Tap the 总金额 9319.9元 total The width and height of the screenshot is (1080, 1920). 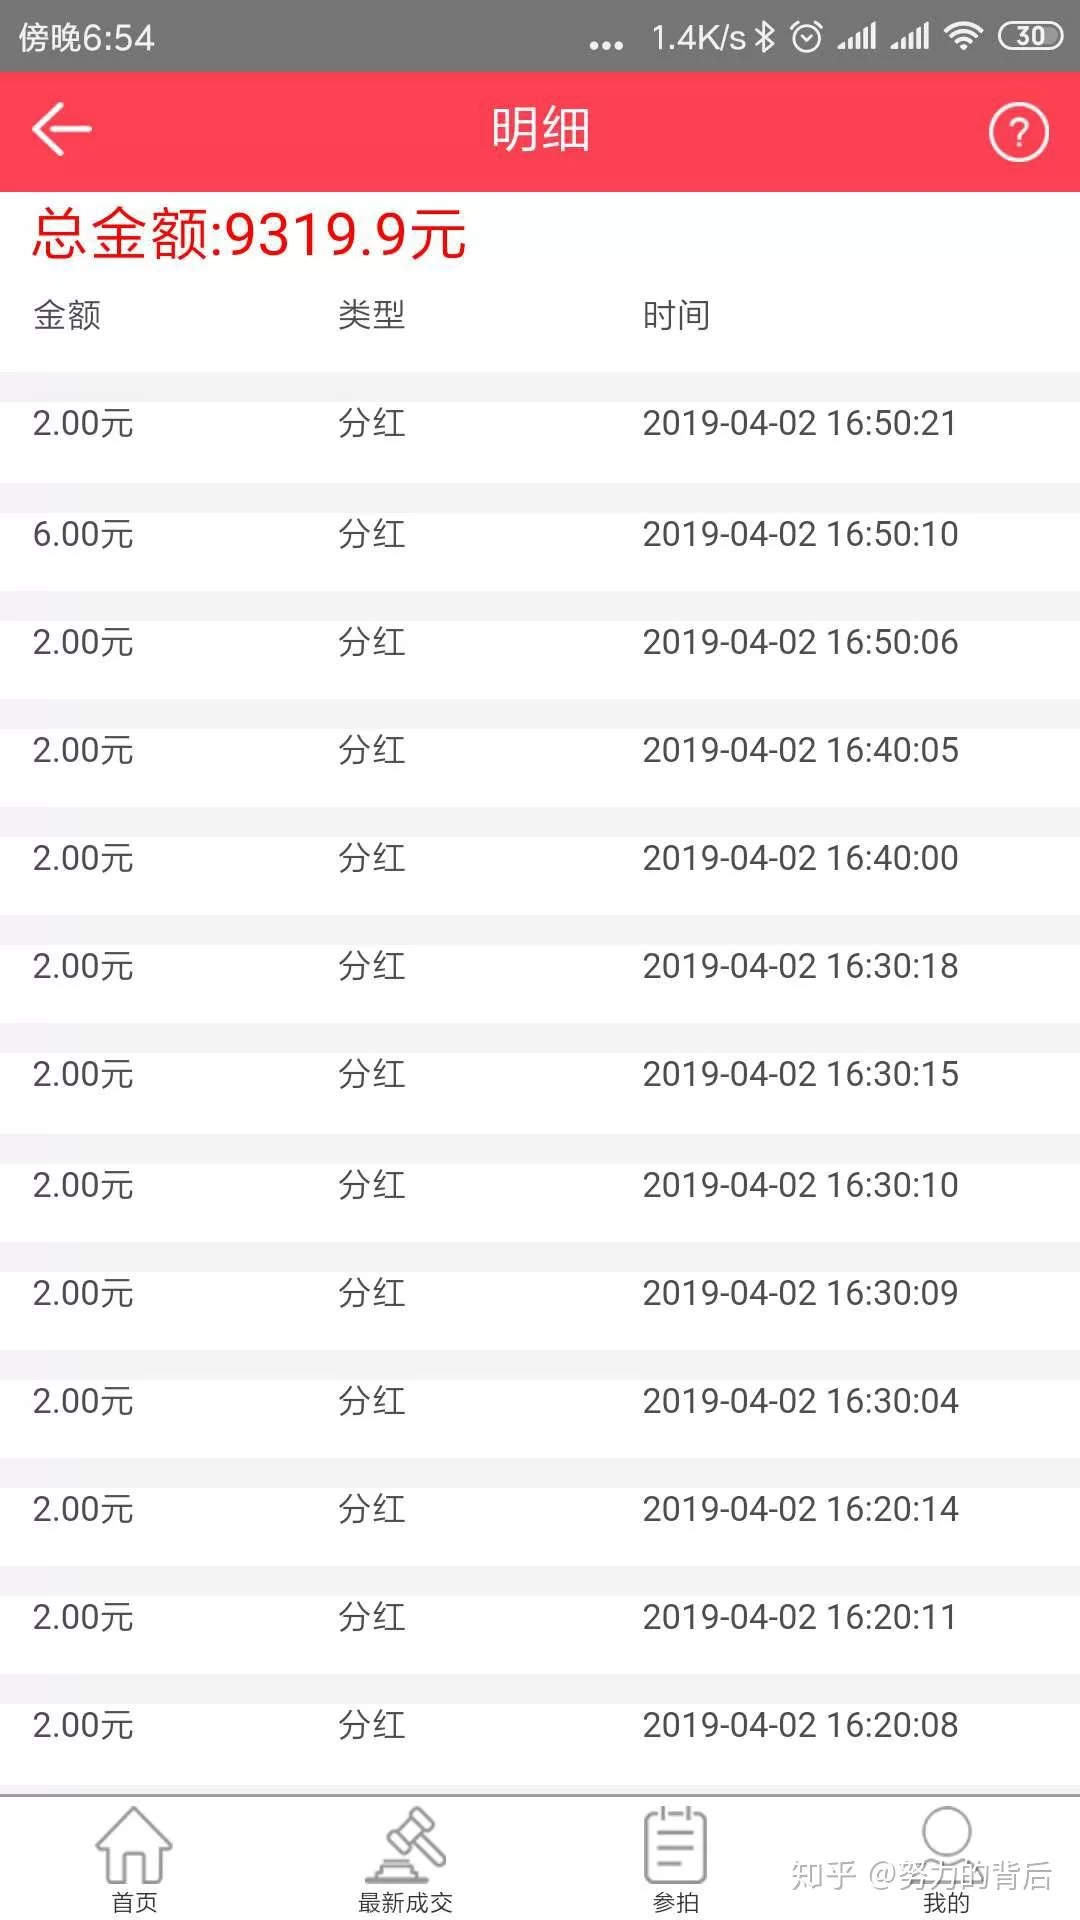249,235
